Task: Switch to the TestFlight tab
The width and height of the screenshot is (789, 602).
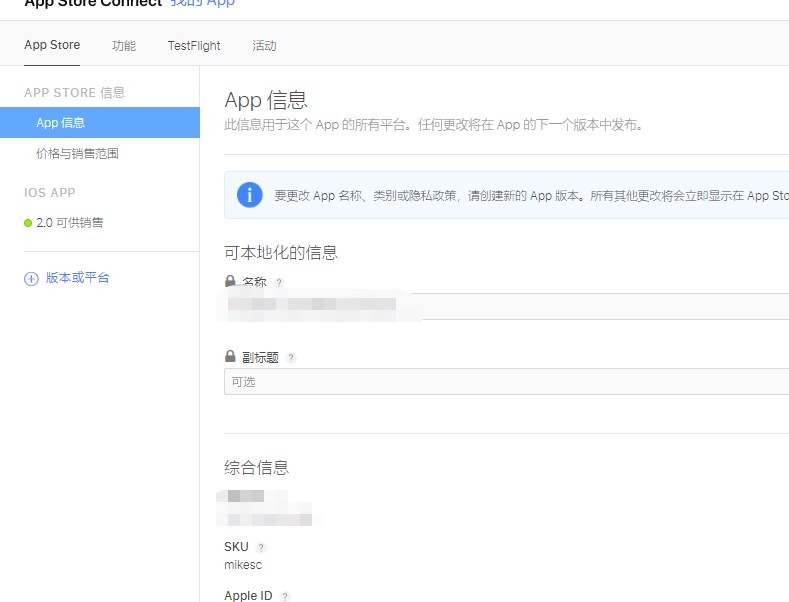Action: (194, 46)
